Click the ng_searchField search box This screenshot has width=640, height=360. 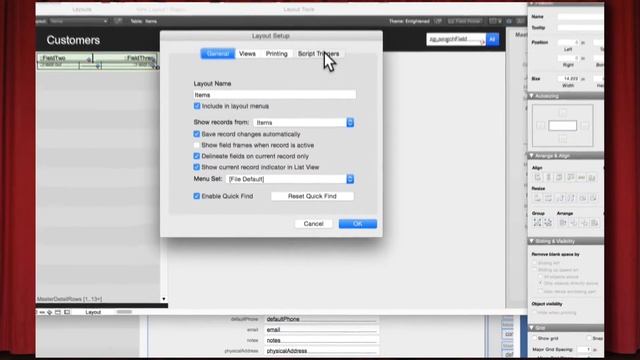coord(456,39)
